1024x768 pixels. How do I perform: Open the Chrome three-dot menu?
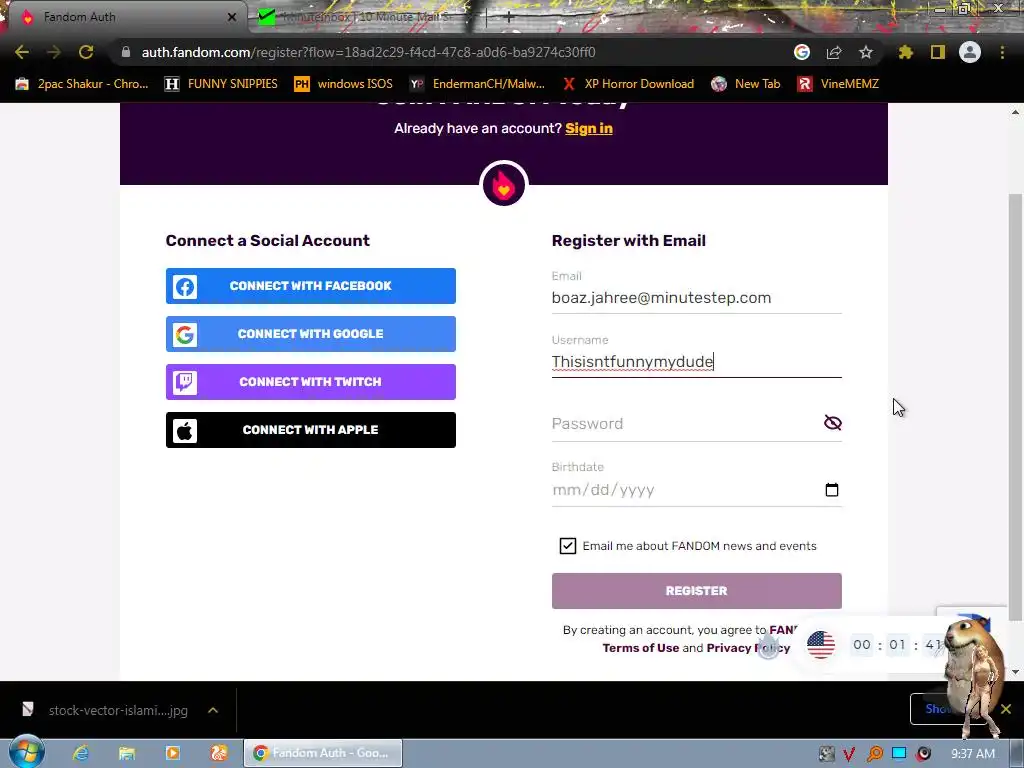click(1002, 52)
